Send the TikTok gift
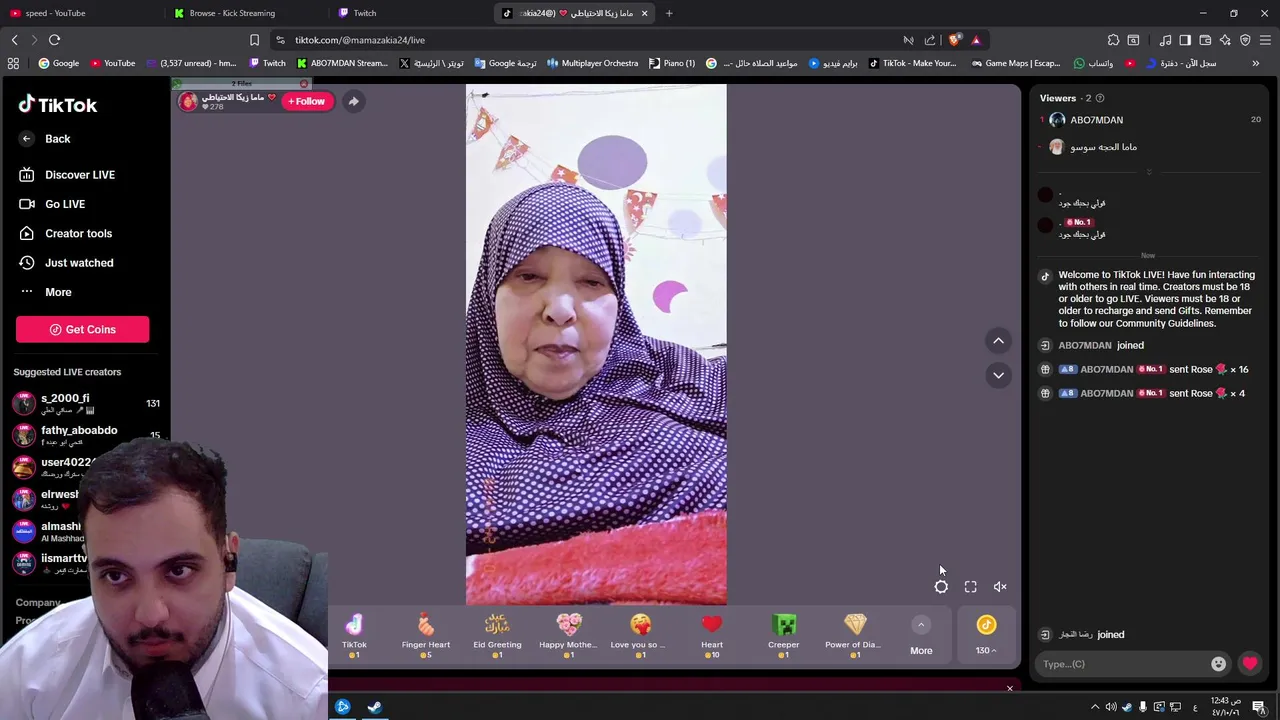This screenshot has height=720, width=1280. tap(354, 636)
